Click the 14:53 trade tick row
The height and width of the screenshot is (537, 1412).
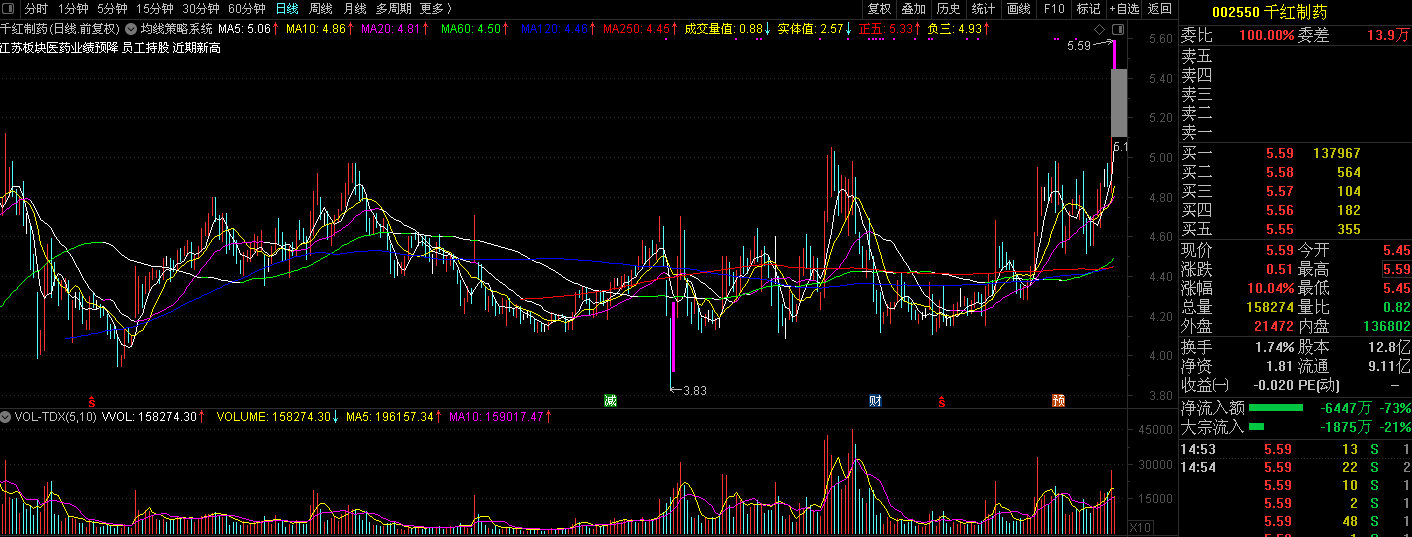tap(1295, 449)
